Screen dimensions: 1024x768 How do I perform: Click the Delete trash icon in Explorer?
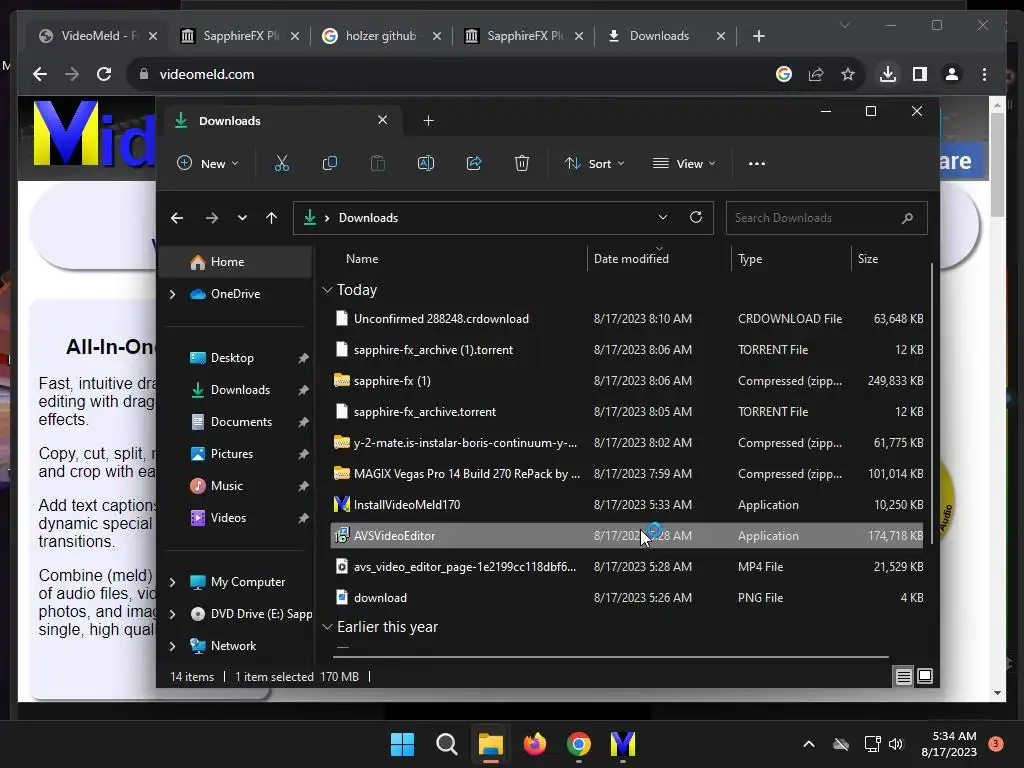click(x=522, y=163)
